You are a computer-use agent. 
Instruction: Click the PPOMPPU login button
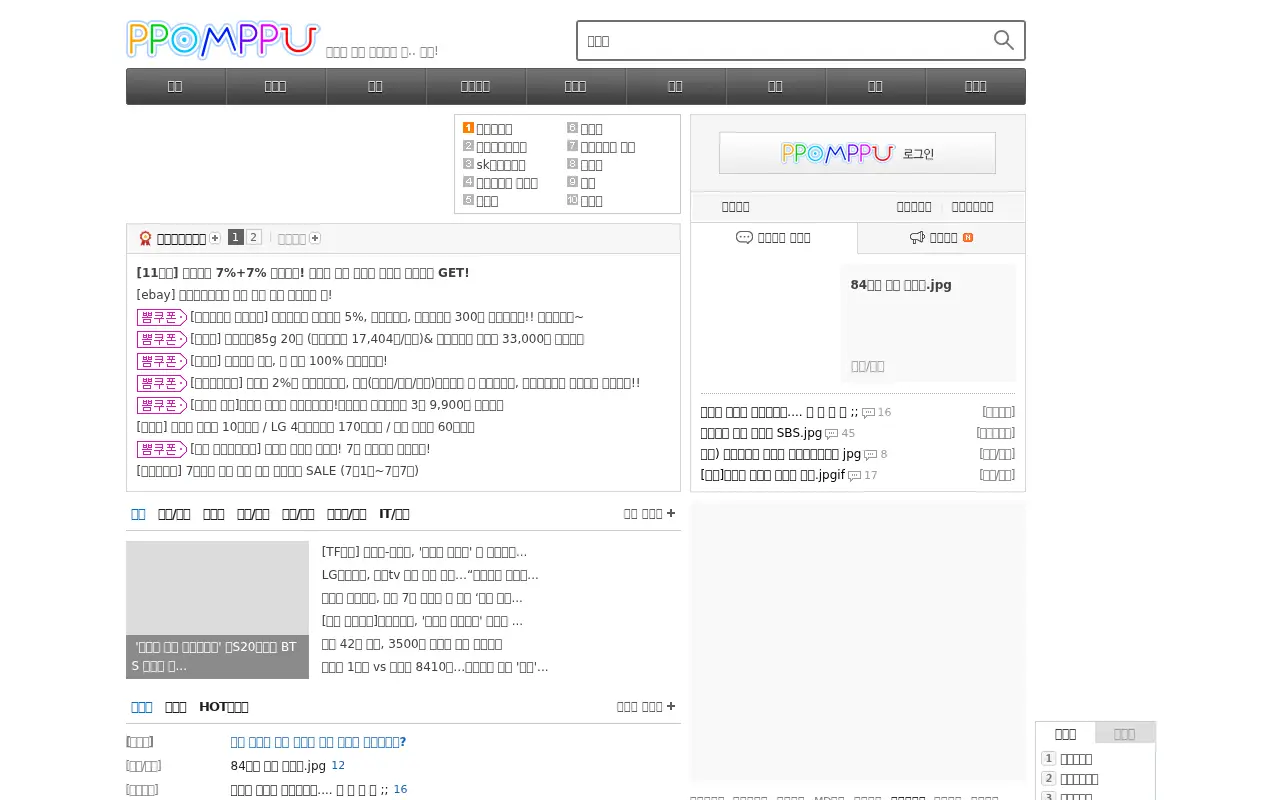pyautogui.click(x=857, y=153)
